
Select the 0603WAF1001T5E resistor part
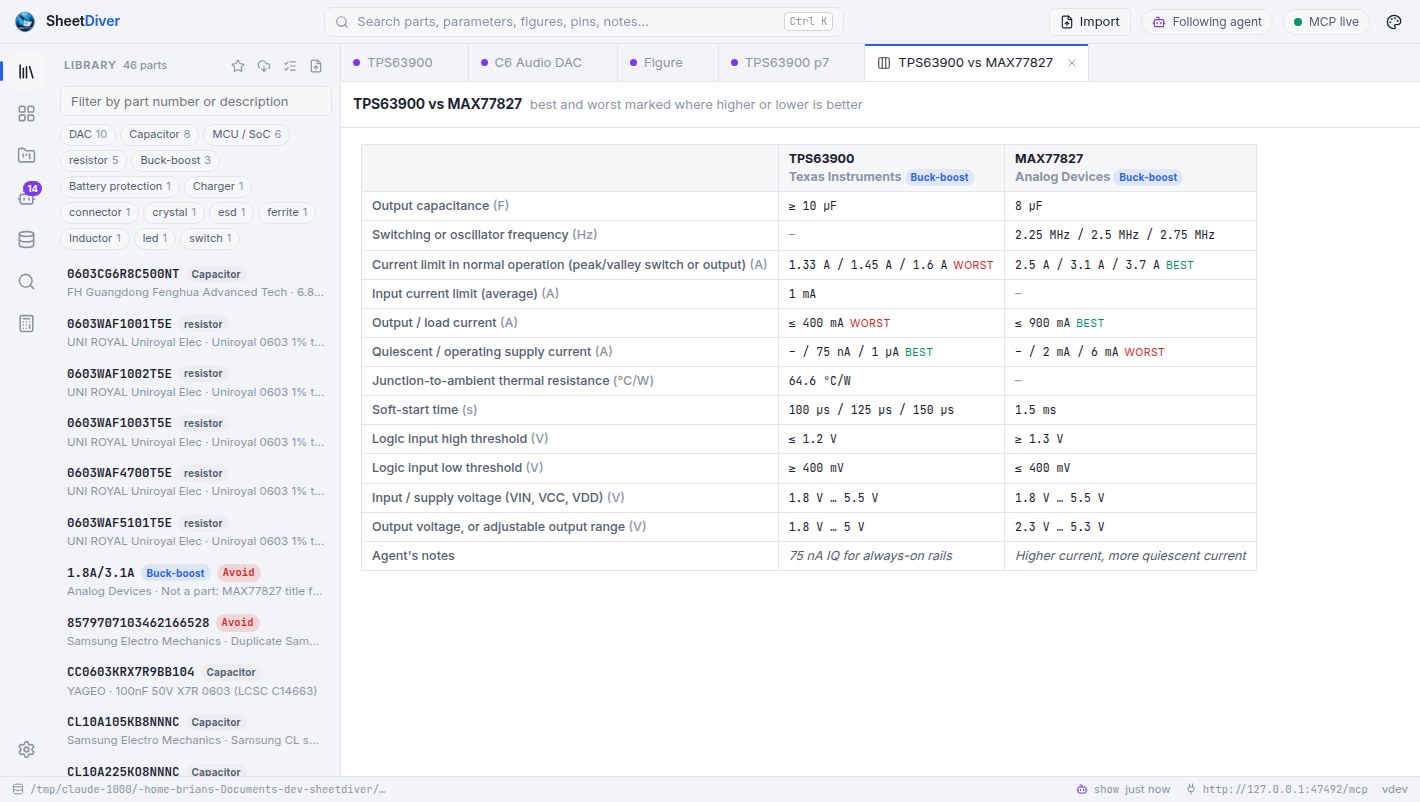coord(196,333)
